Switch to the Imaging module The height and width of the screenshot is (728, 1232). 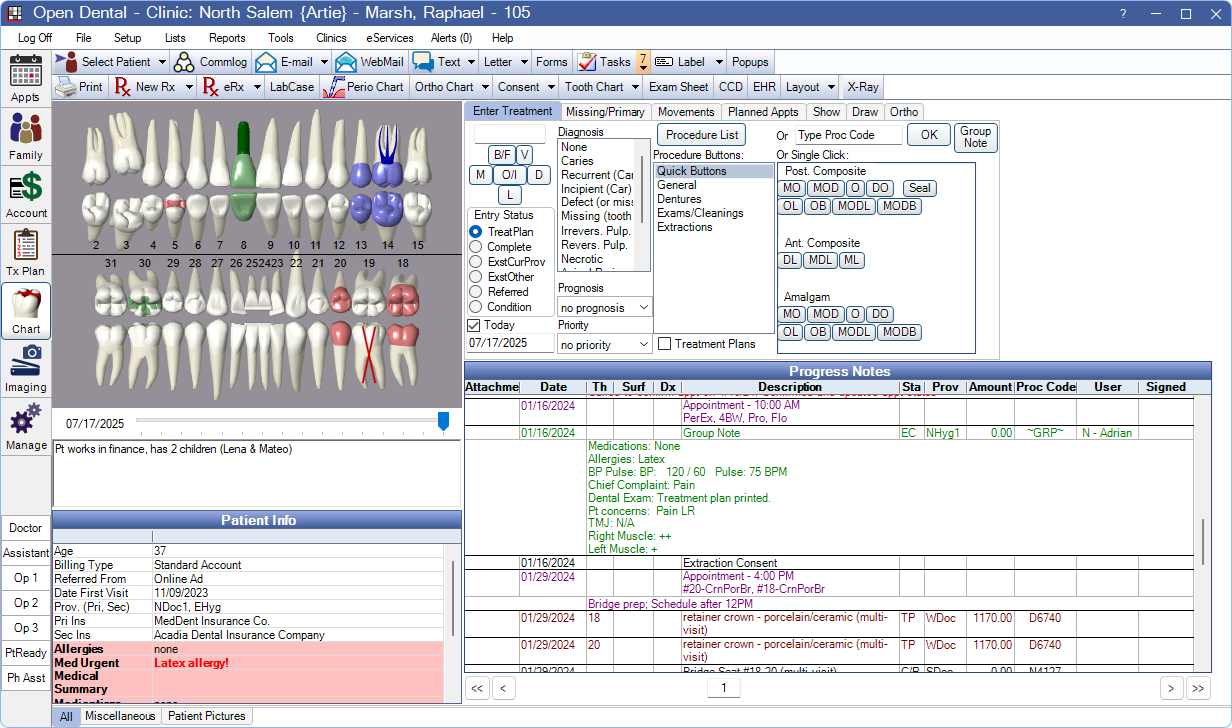pos(26,368)
